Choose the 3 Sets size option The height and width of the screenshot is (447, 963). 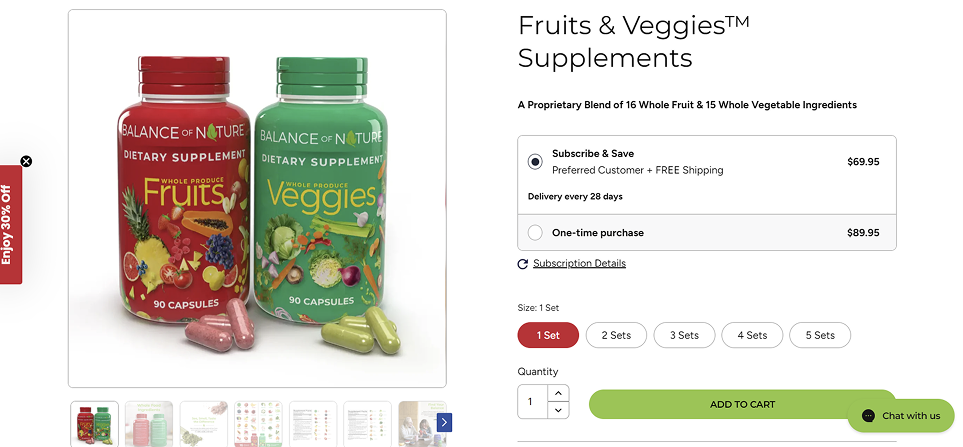pyautogui.click(x=684, y=335)
